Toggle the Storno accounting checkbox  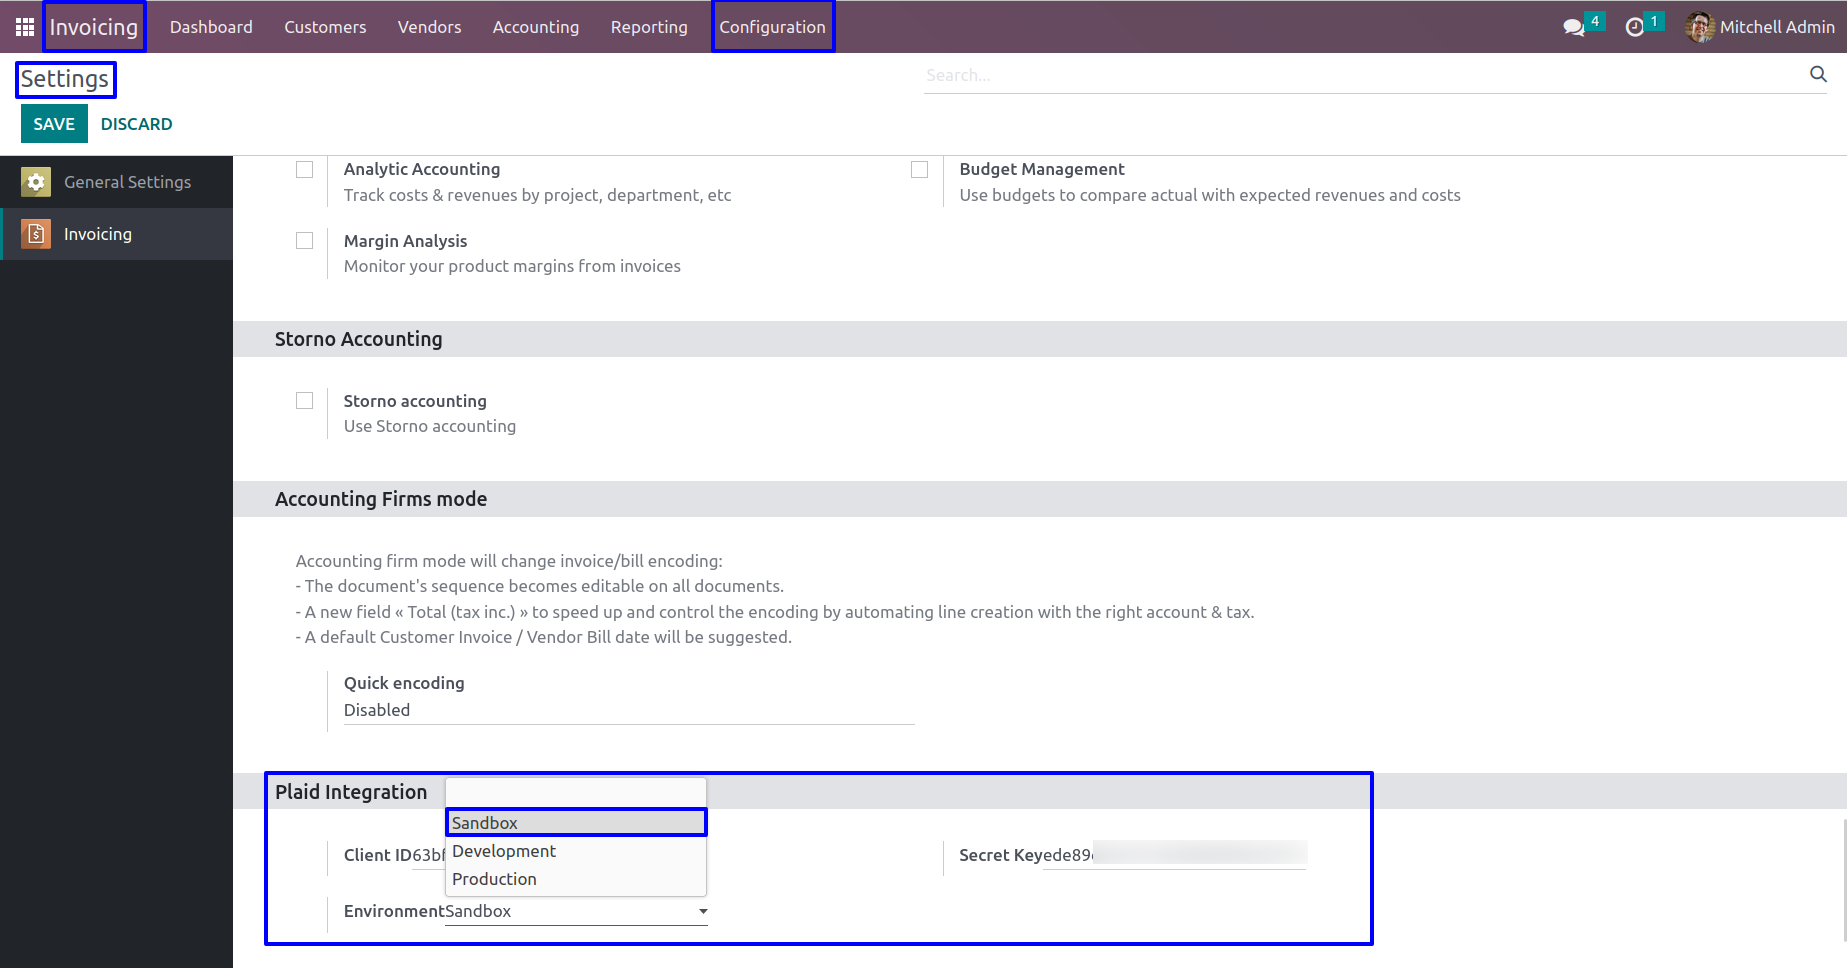(x=305, y=401)
